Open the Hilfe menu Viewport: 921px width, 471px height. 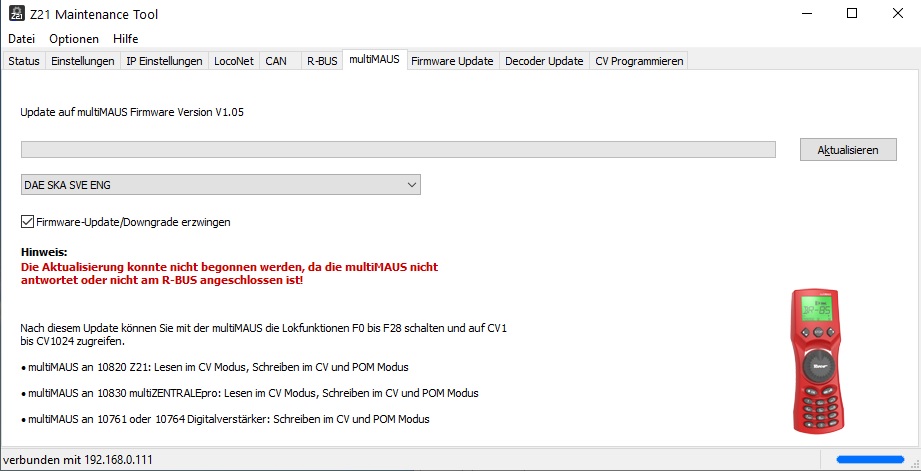tap(126, 39)
